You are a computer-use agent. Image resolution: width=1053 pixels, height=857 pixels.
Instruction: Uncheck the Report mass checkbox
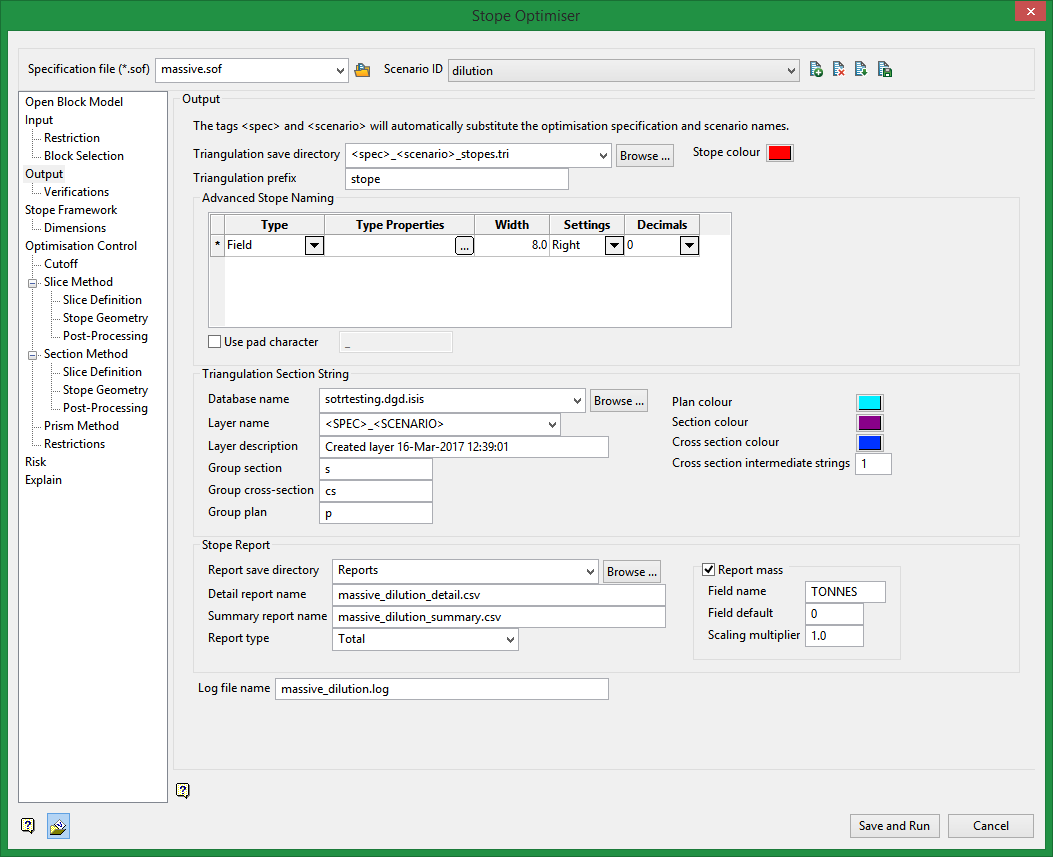708,570
